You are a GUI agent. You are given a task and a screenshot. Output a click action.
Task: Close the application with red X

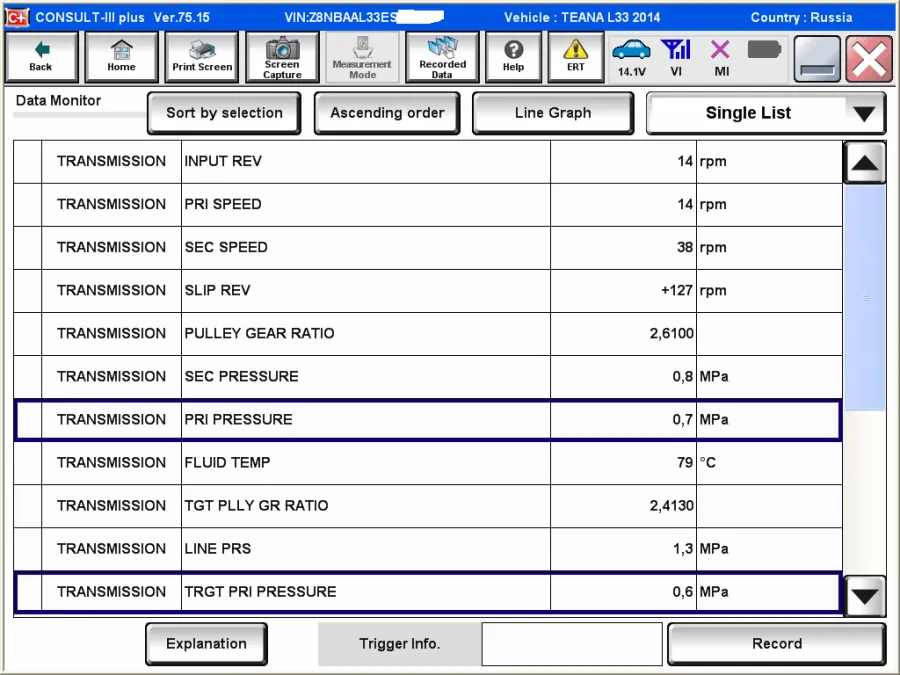tap(869, 59)
